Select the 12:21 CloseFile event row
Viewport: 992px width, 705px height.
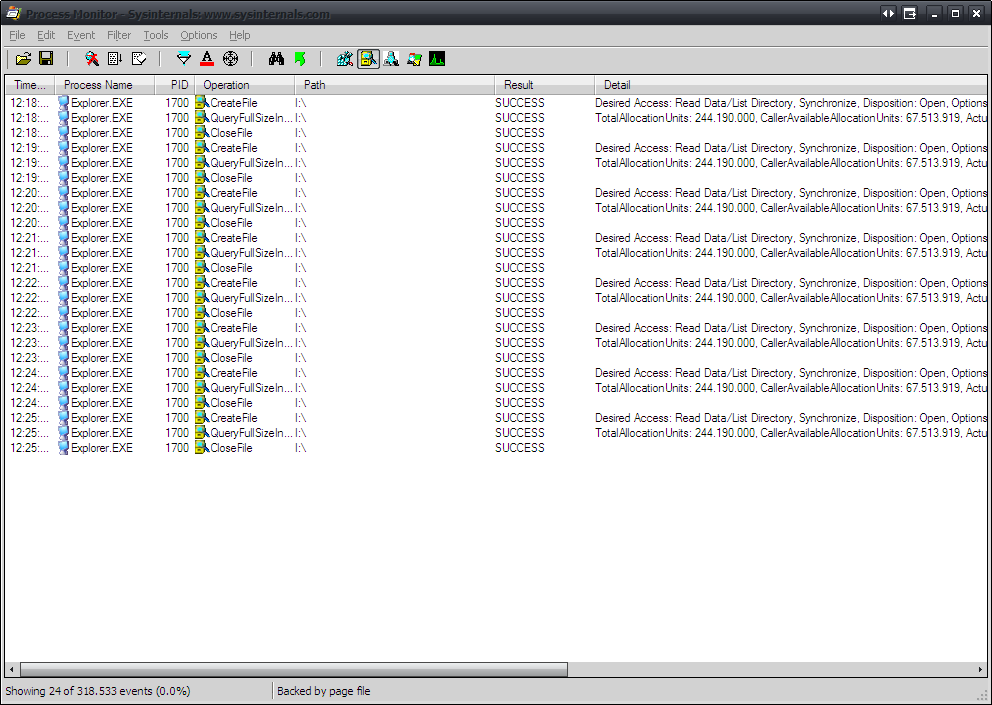496,268
